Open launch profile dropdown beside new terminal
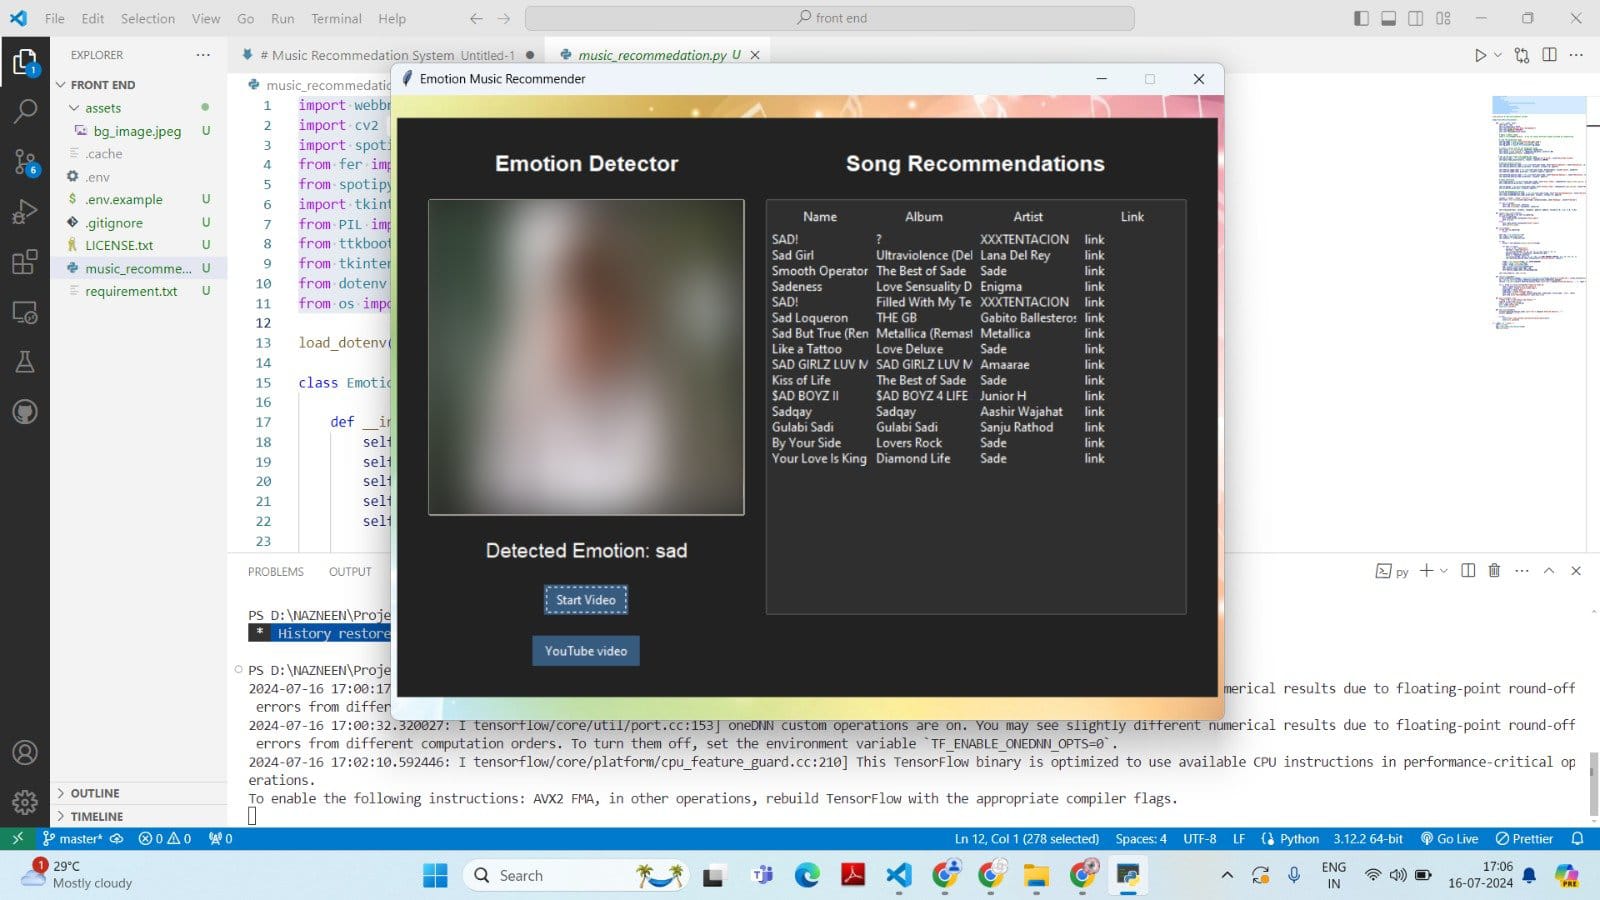Screen dimensions: 1600x900 point(1444,571)
